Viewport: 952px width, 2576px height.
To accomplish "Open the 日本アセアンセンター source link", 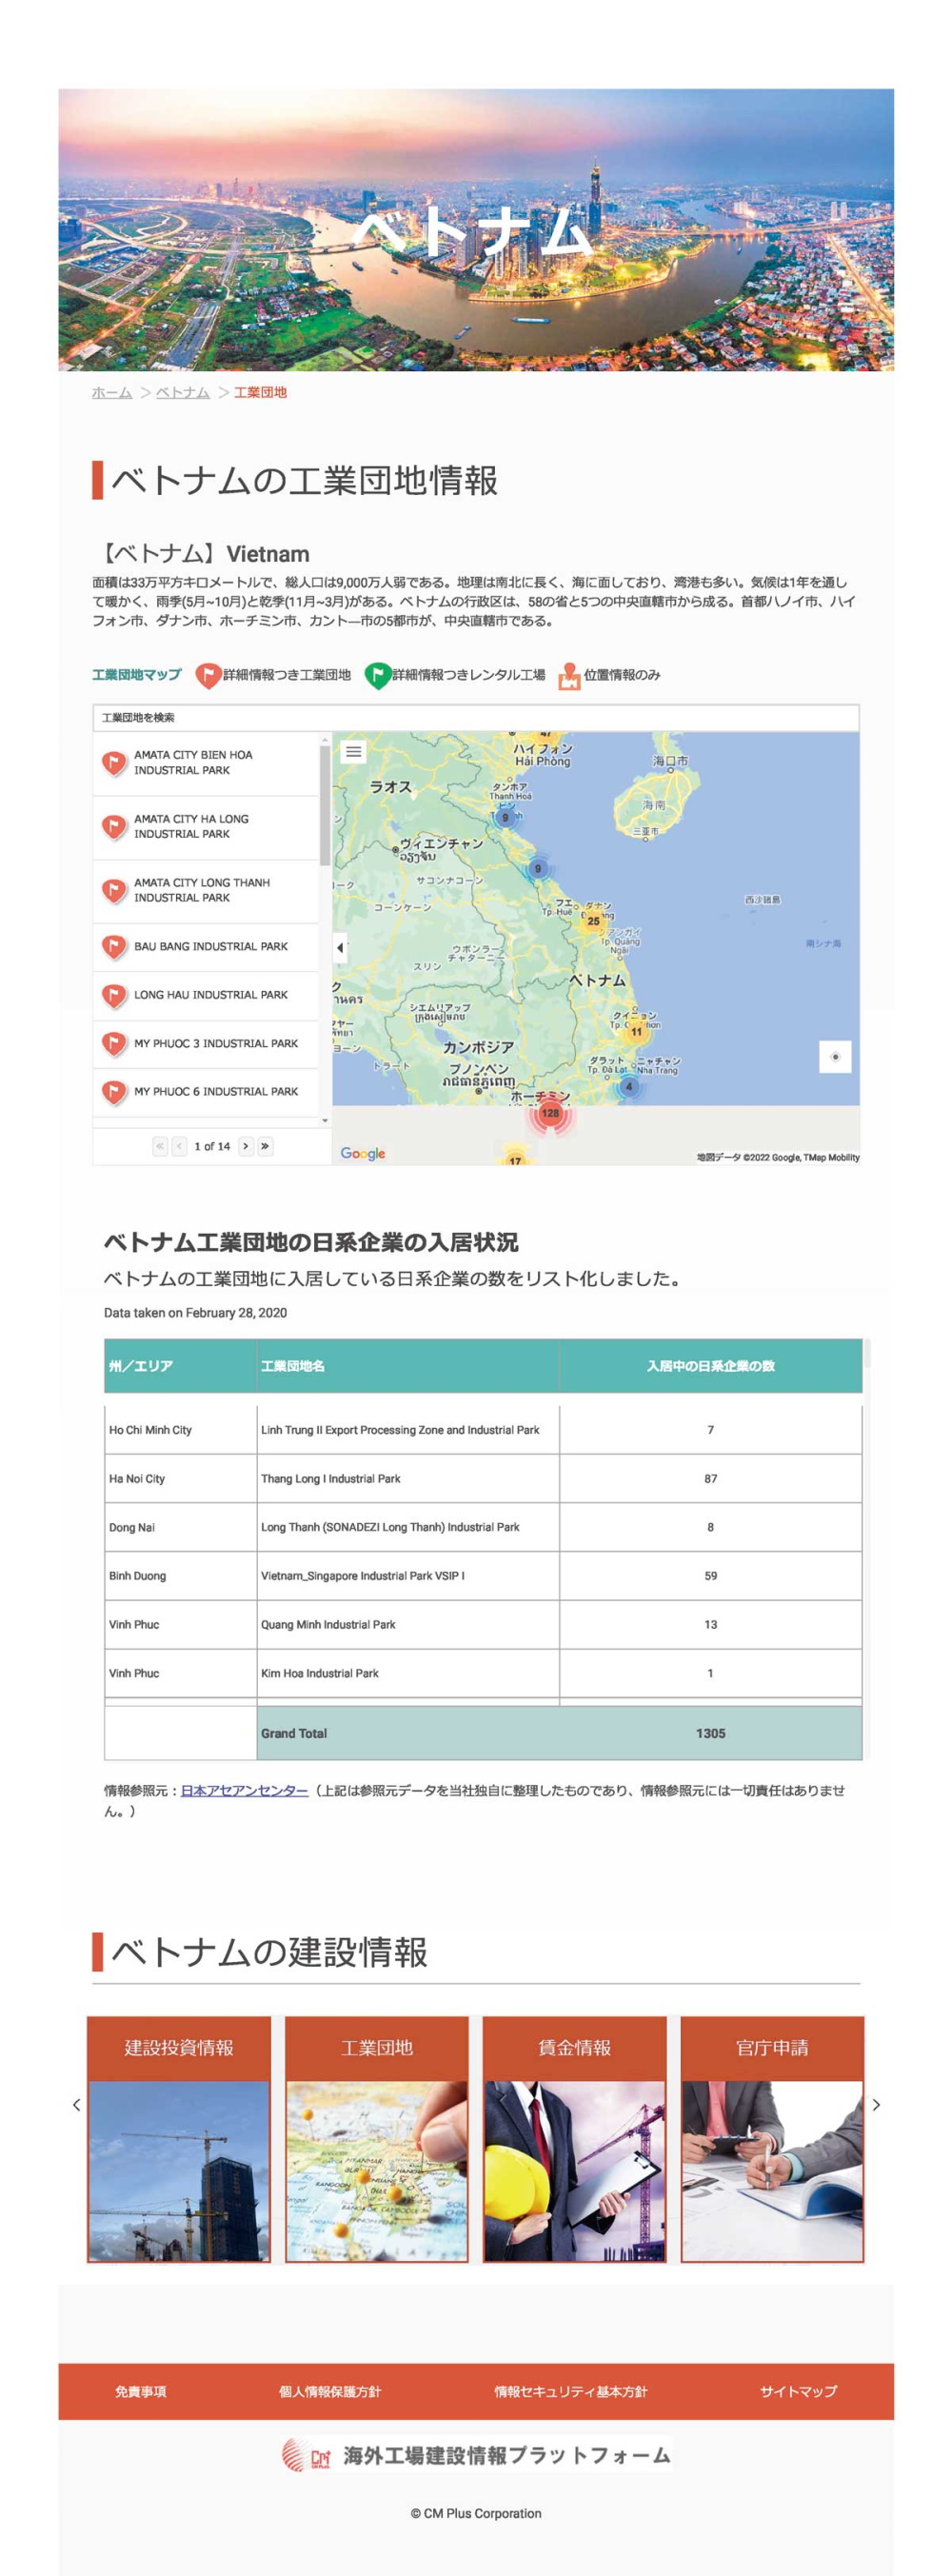I will 244,1790.
